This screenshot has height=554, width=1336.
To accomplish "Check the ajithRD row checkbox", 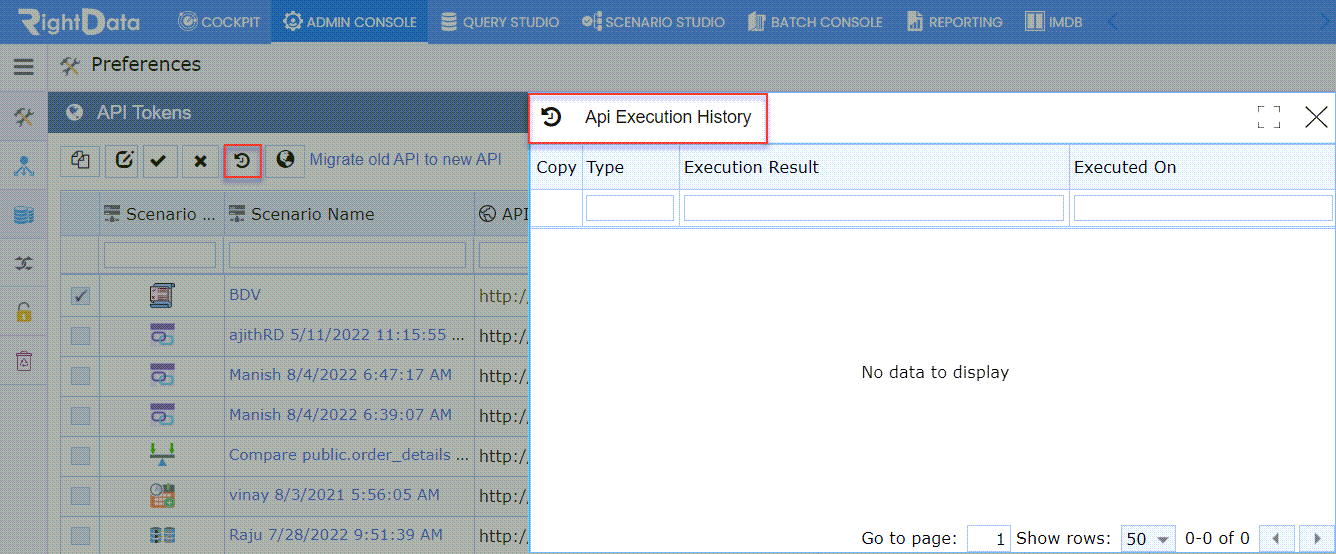I will [x=80, y=336].
